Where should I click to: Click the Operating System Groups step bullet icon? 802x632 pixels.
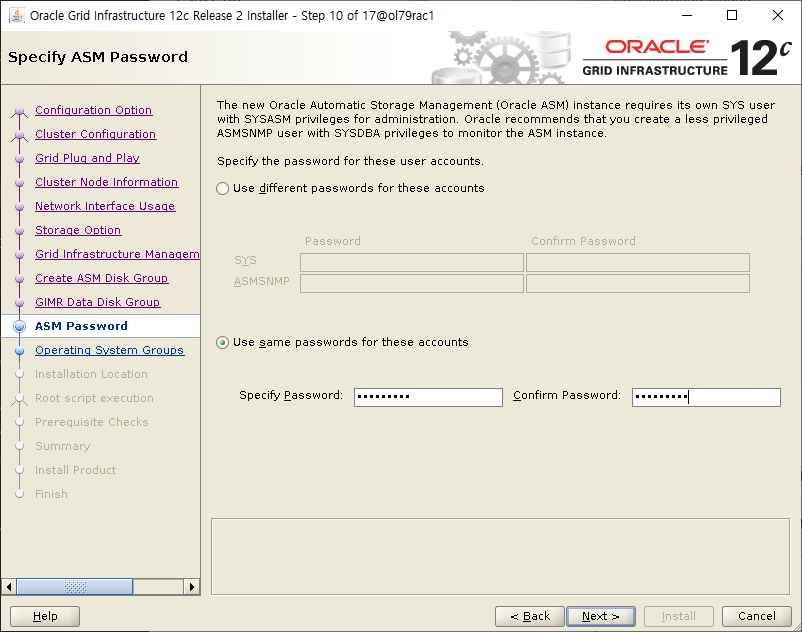tap(19, 351)
